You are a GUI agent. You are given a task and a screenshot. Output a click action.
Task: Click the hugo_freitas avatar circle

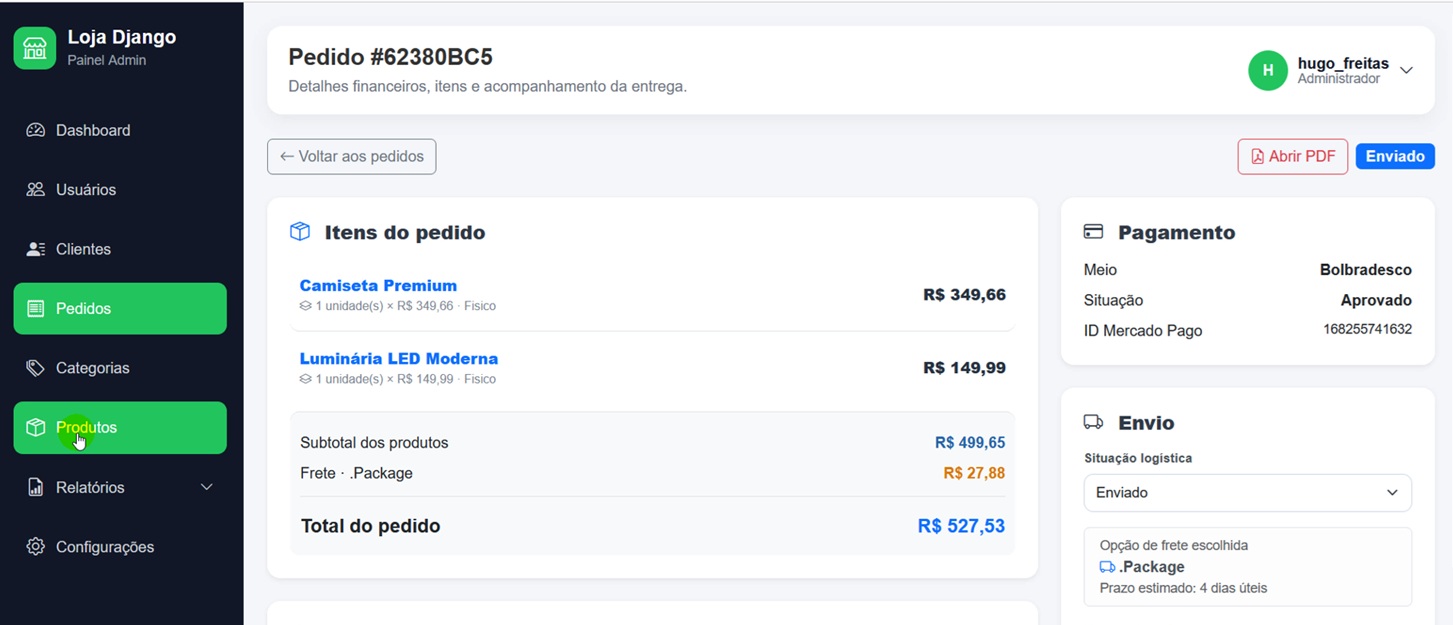[1268, 70]
